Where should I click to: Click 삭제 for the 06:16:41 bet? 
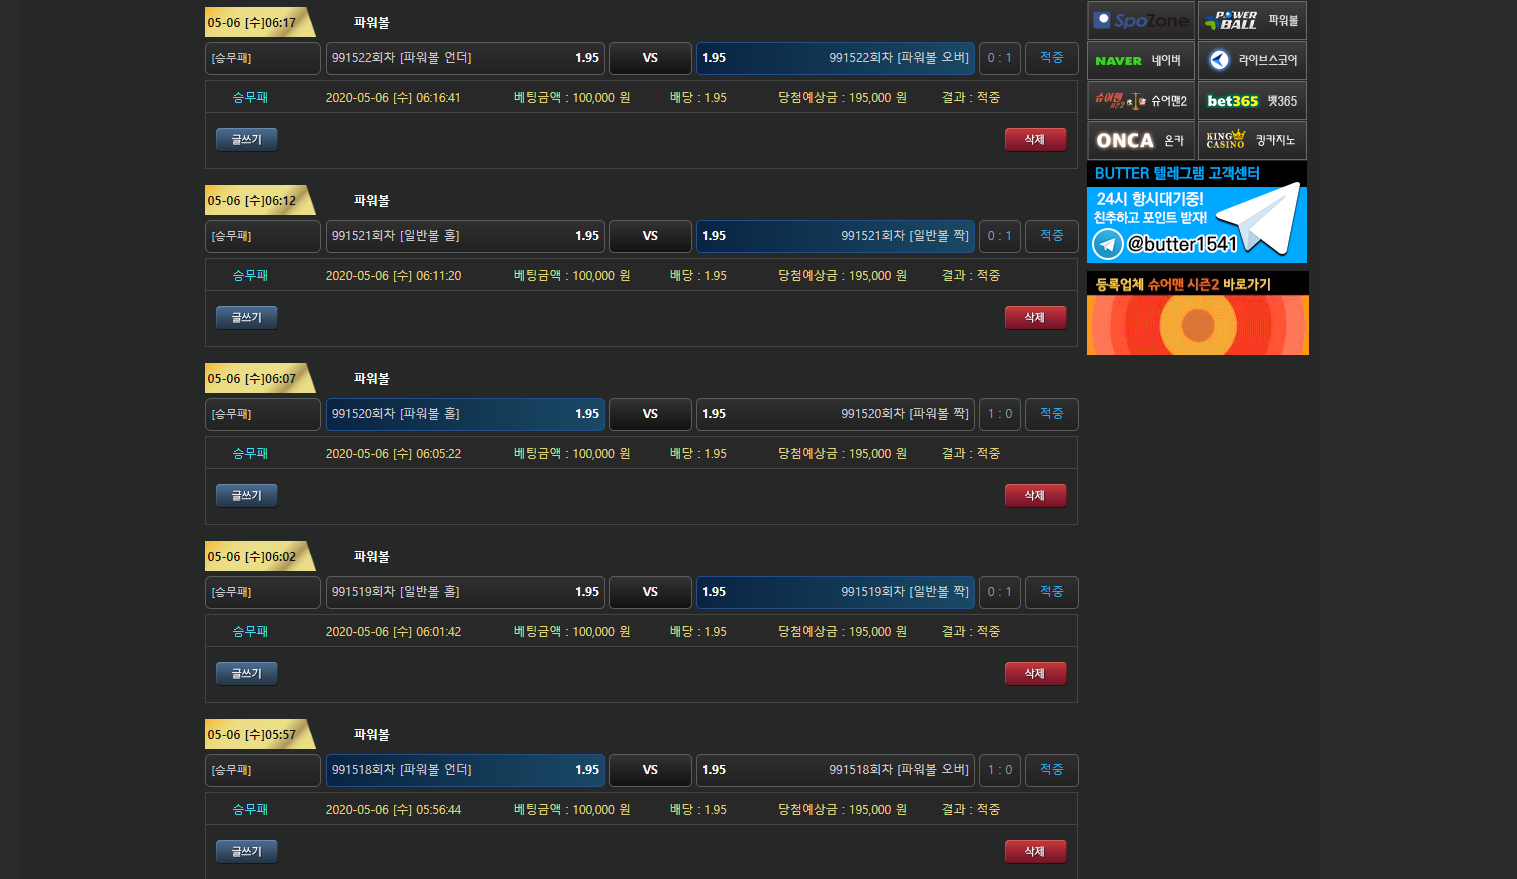[x=1035, y=140]
